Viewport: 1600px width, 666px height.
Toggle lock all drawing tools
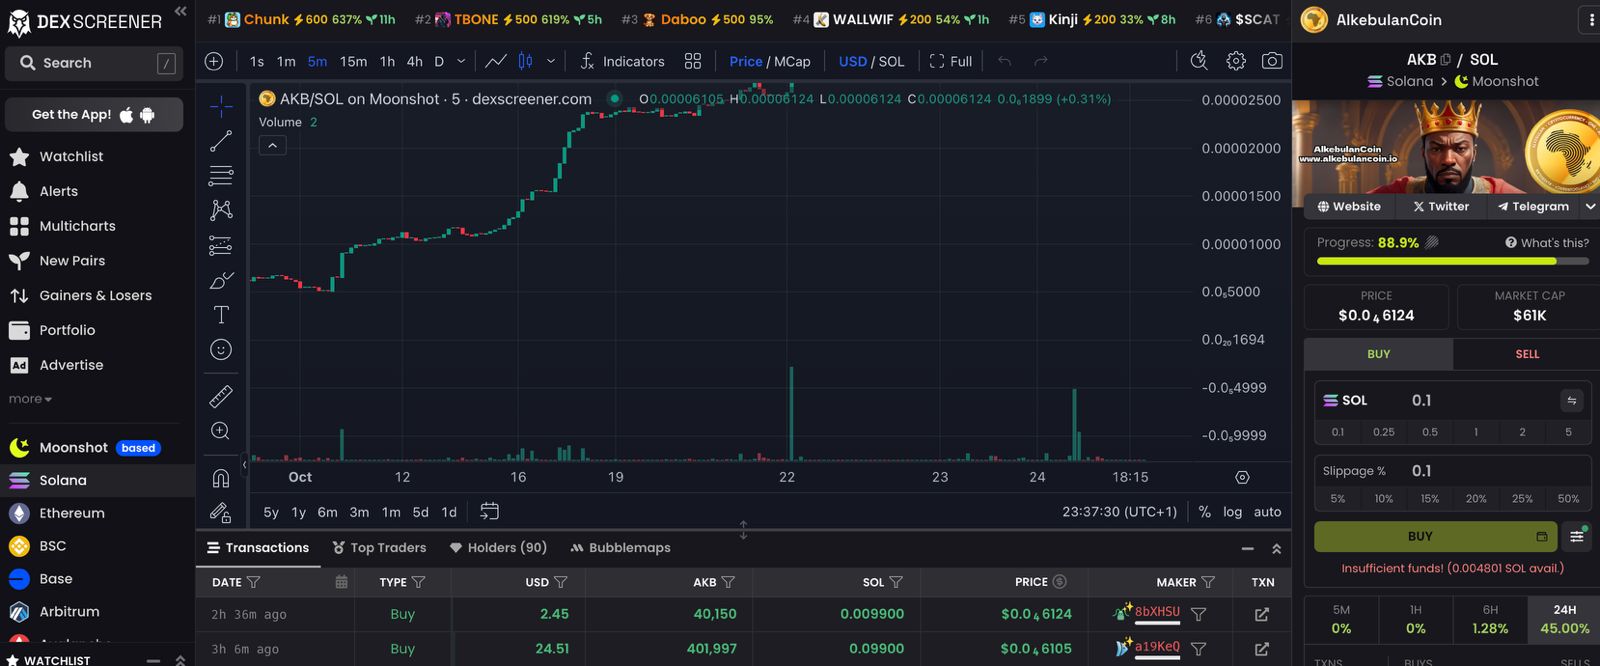point(221,513)
